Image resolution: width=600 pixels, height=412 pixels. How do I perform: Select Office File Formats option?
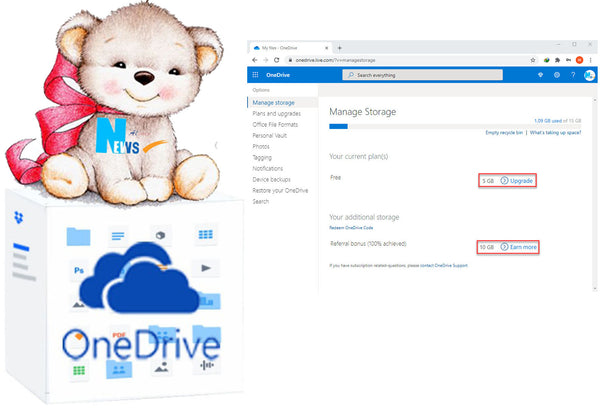click(x=275, y=125)
